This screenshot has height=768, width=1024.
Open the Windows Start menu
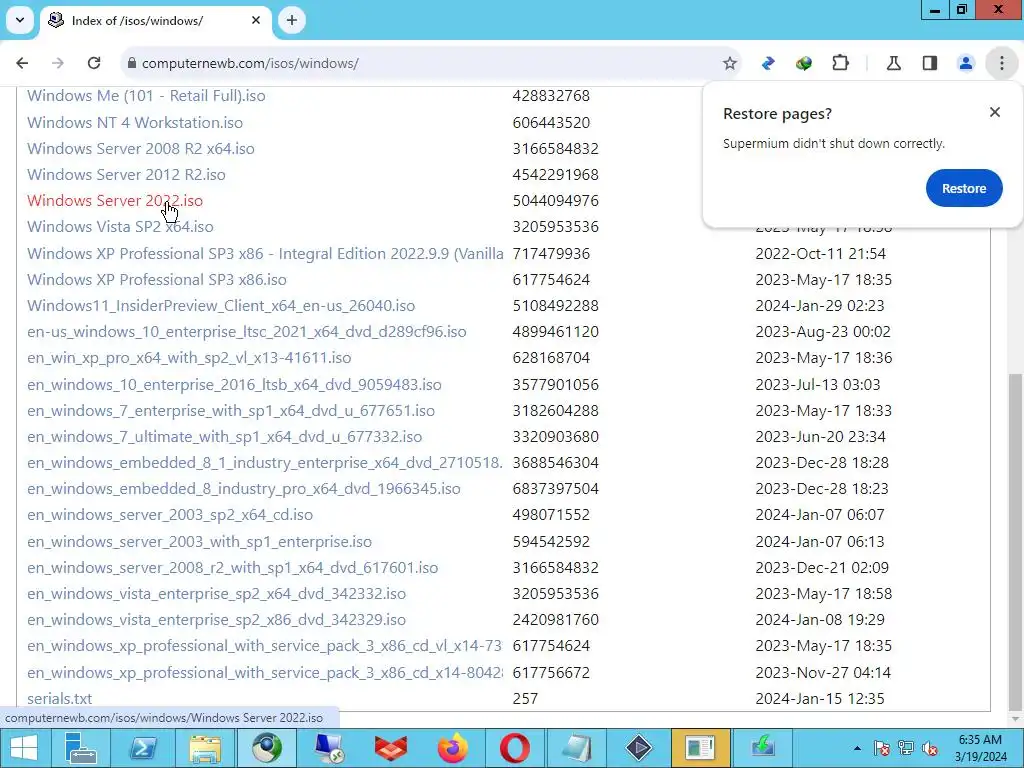tap(24, 748)
